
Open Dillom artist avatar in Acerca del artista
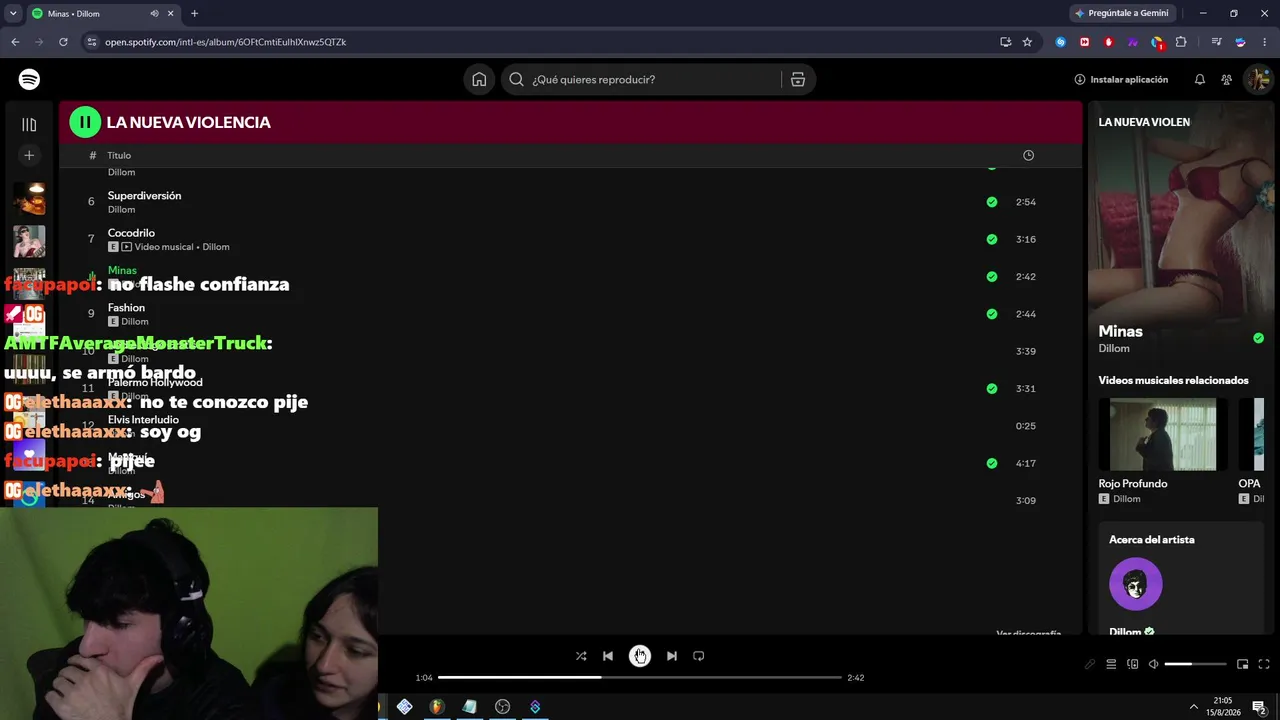point(1136,584)
